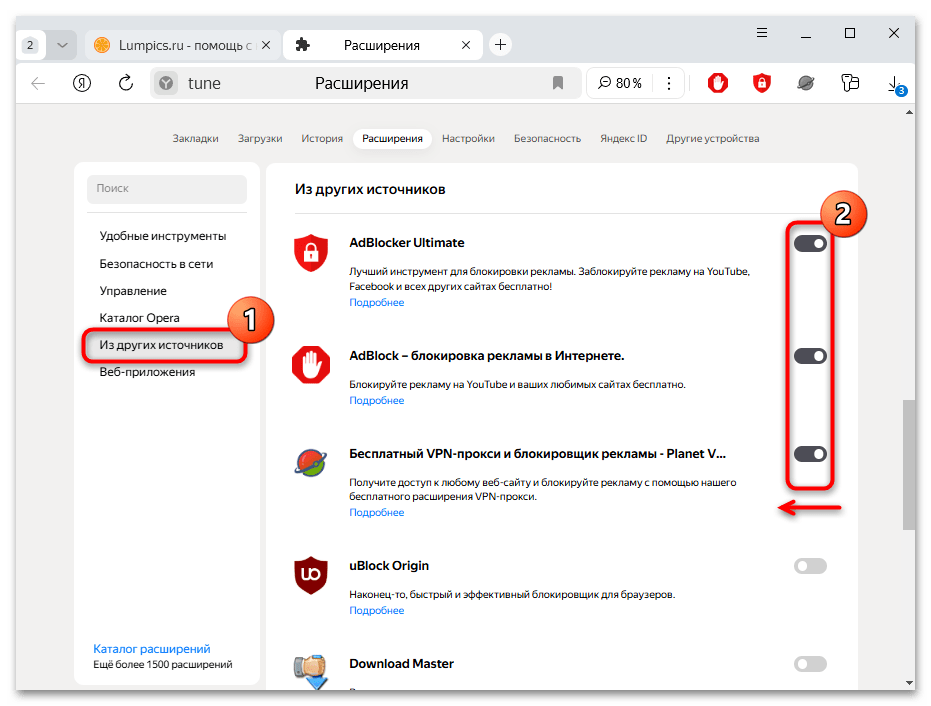The width and height of the screenshot is (931, 706).
Task: Select Из других источников in sidebar
Action: point(162,345)
